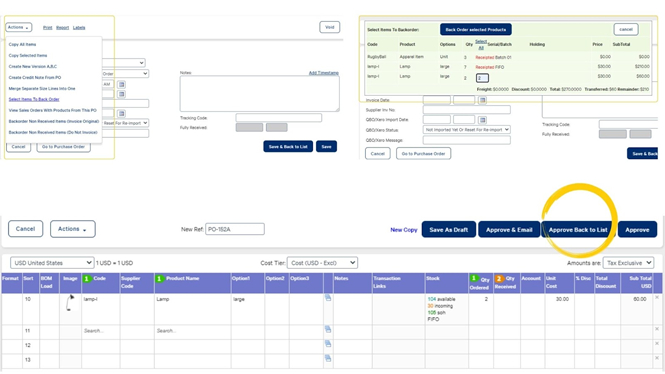Click the Void button
This screenshot has height=374, width=665.
(x=330, y=27)
